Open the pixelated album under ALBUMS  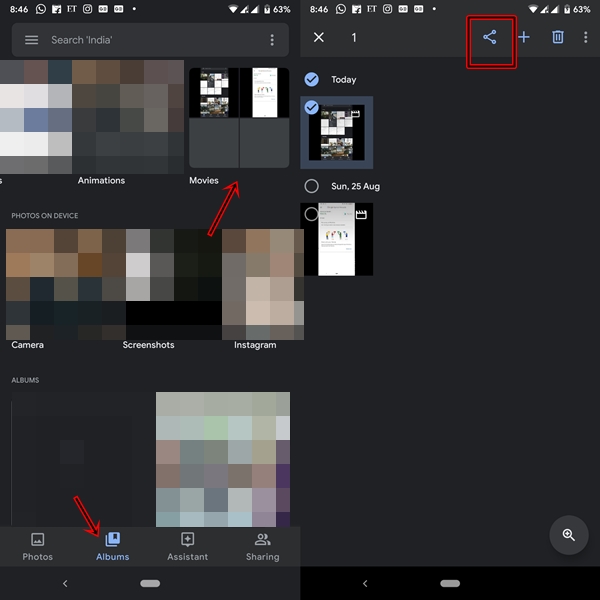coord(223,459)
